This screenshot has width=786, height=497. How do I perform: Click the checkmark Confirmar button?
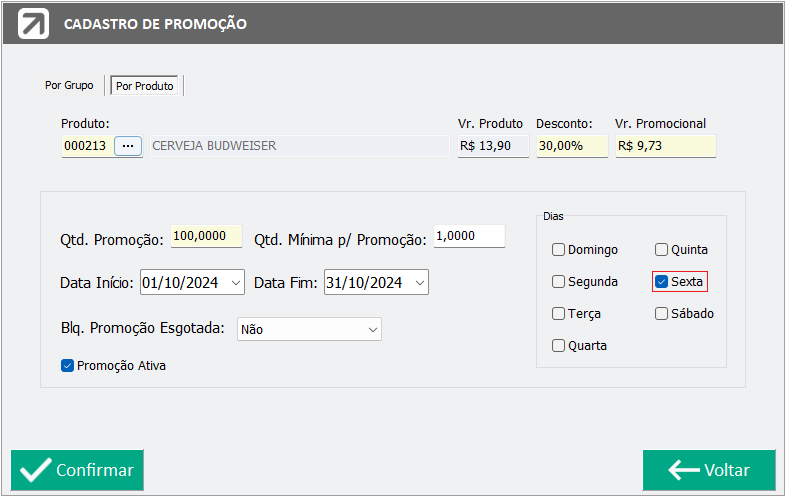78,470
